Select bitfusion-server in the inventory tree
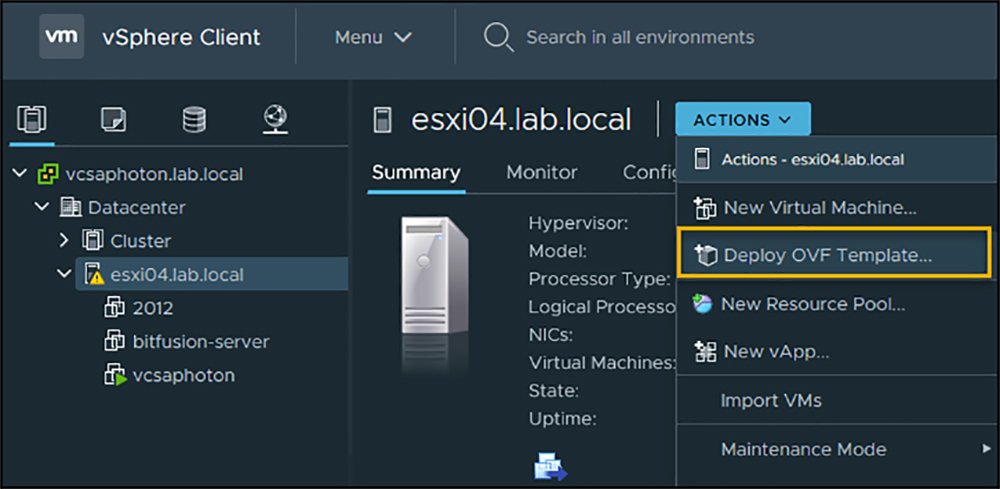 pos(200,341)
